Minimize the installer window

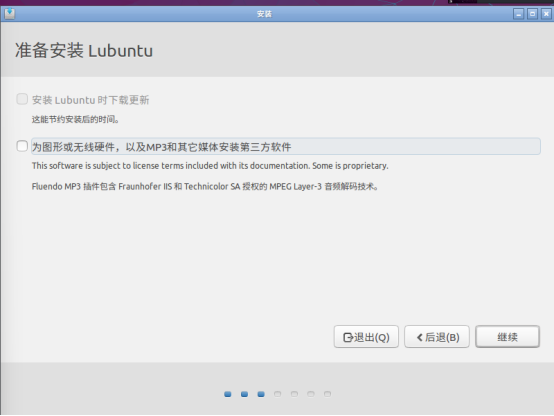point(518,14)
